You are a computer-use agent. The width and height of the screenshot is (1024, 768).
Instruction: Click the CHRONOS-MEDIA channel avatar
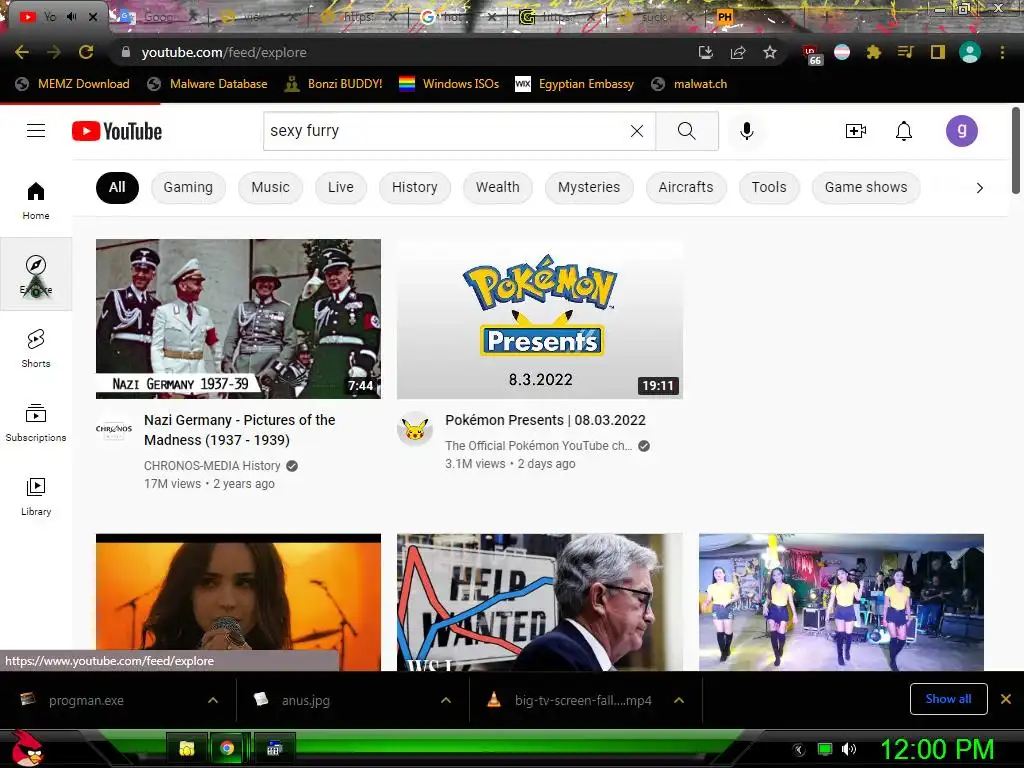point(114,429)
